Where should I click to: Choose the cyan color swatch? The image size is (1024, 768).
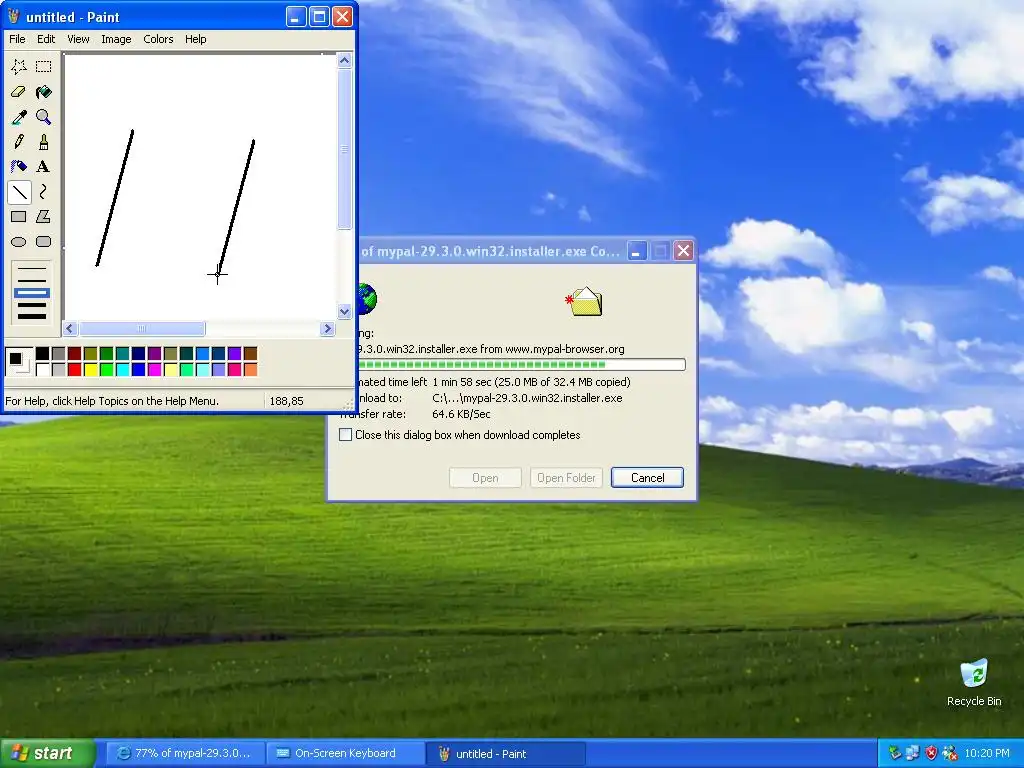tap(122, 370)
